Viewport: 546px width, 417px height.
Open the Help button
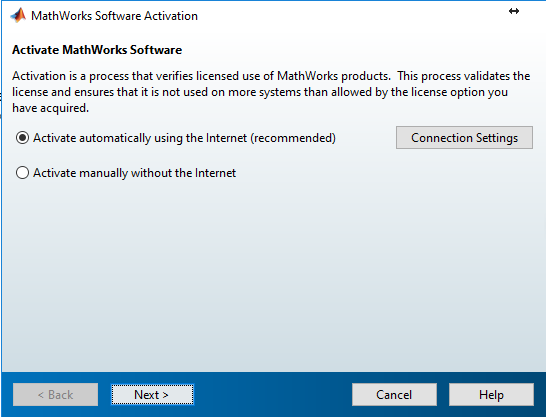[491, 395]
